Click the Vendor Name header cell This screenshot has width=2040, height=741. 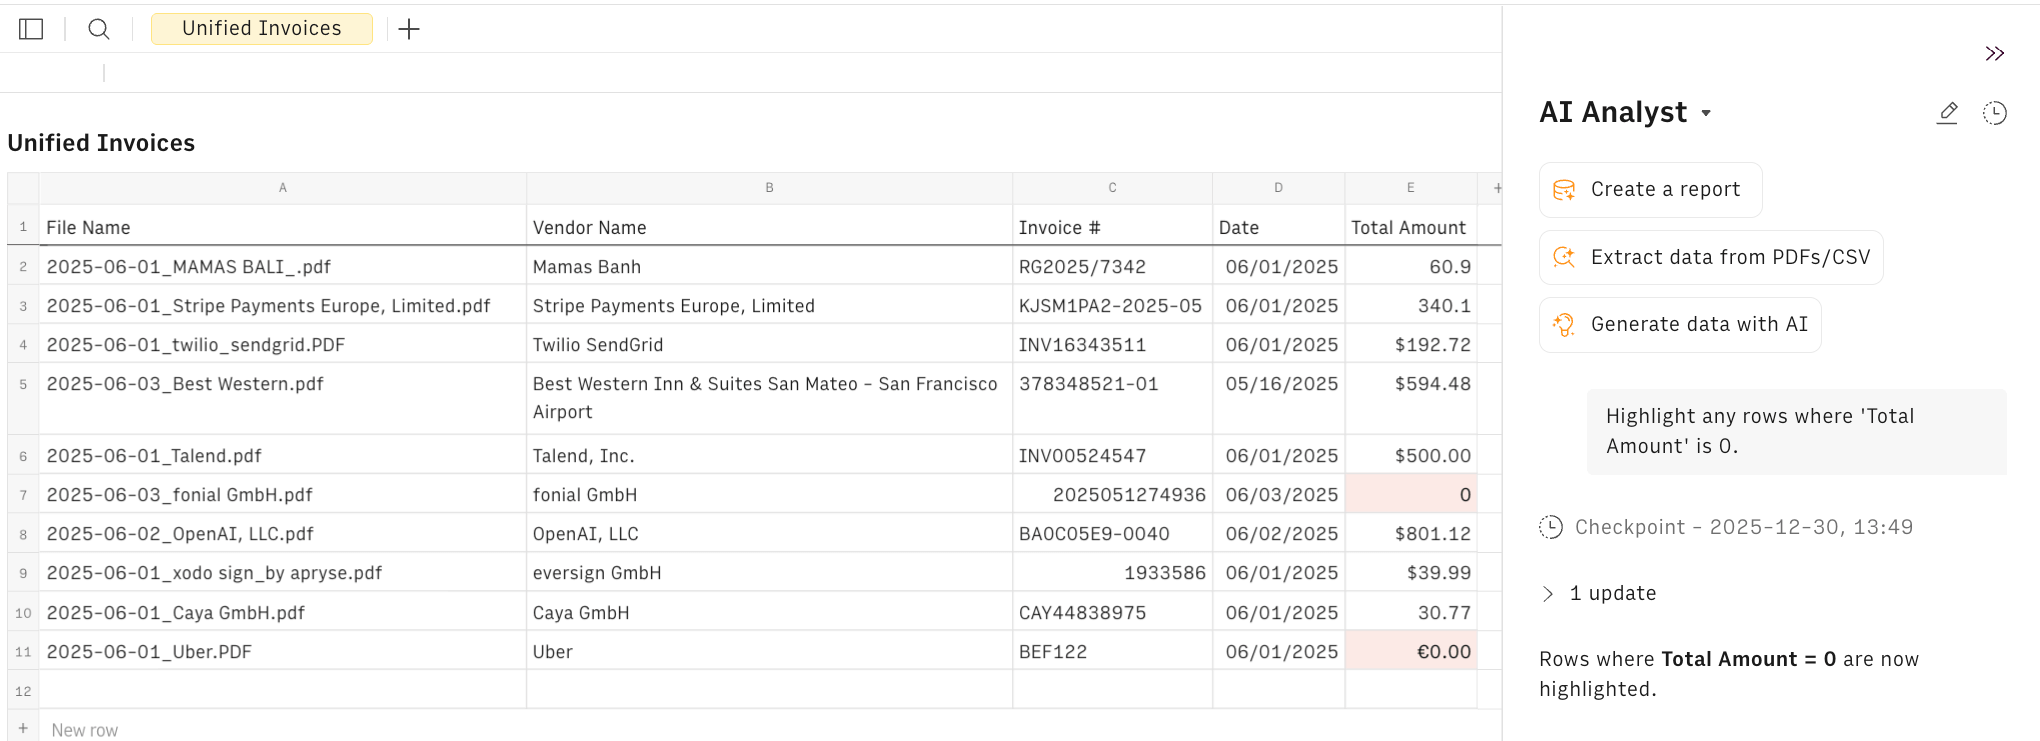(769, 227)
